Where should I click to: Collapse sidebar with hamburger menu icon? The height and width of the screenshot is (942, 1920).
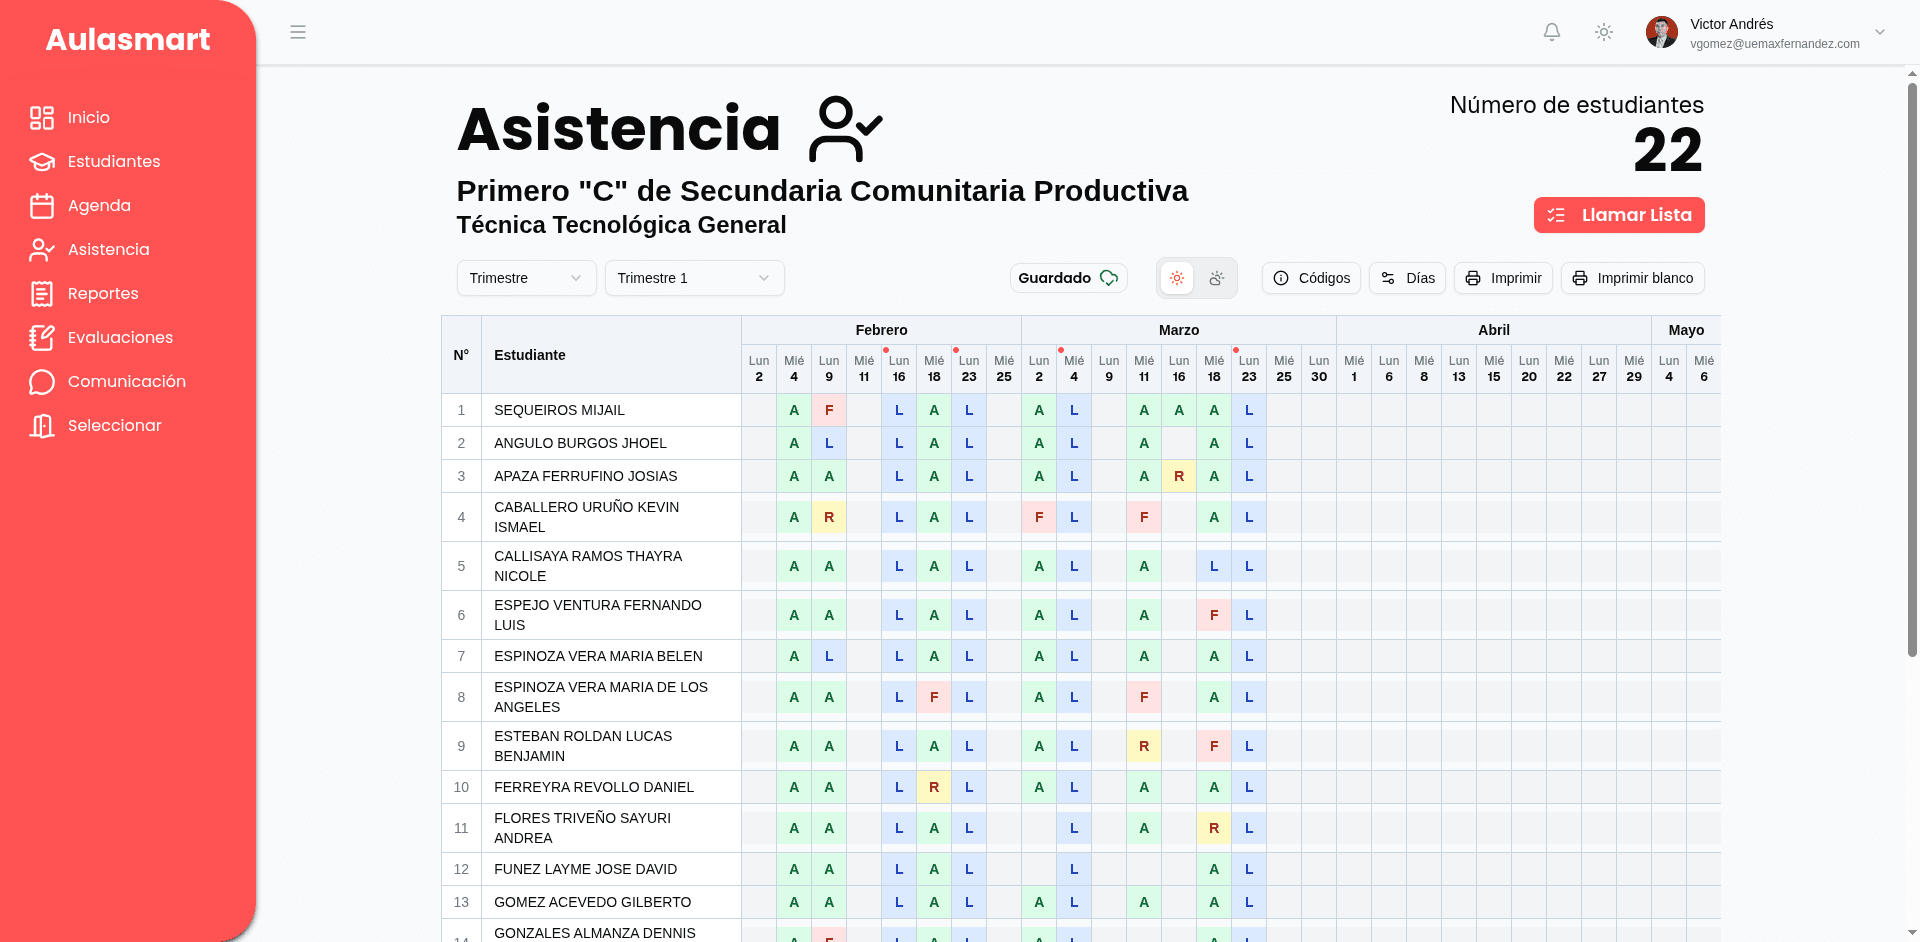[x=298, y=32]
